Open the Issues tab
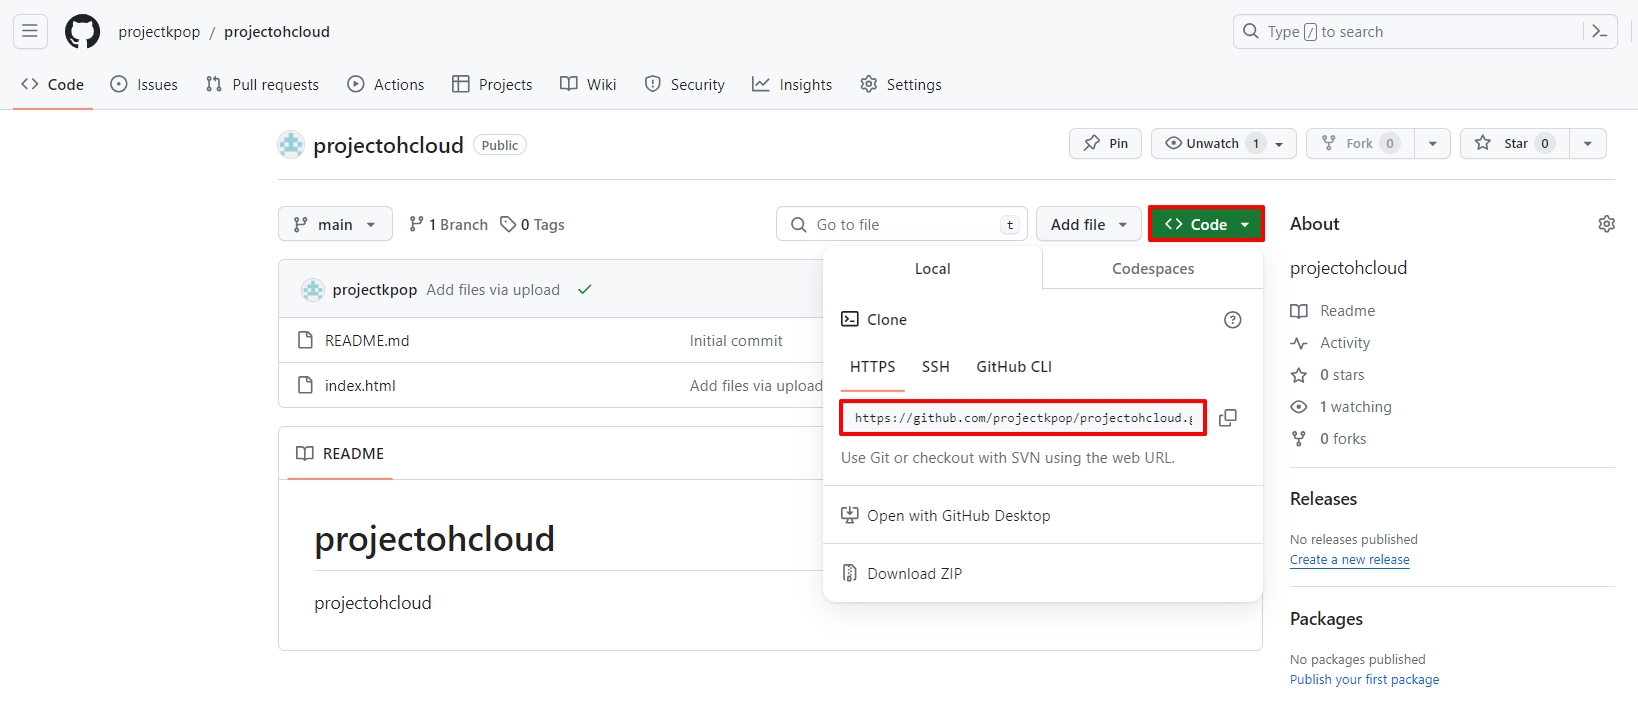The width and height of the screenshot is (1638, 704). pyautogui.click(x=144, y=85)
